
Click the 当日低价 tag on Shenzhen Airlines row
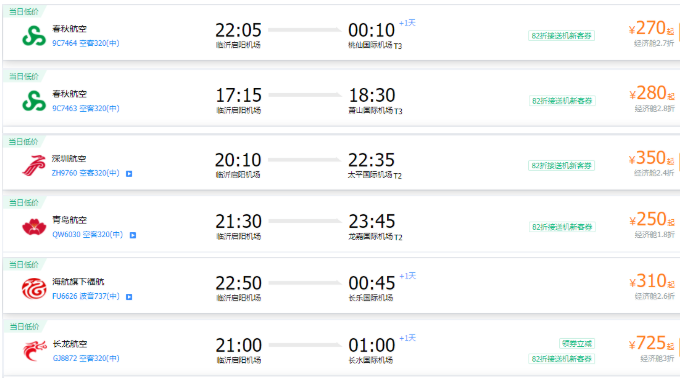[24, 142]
